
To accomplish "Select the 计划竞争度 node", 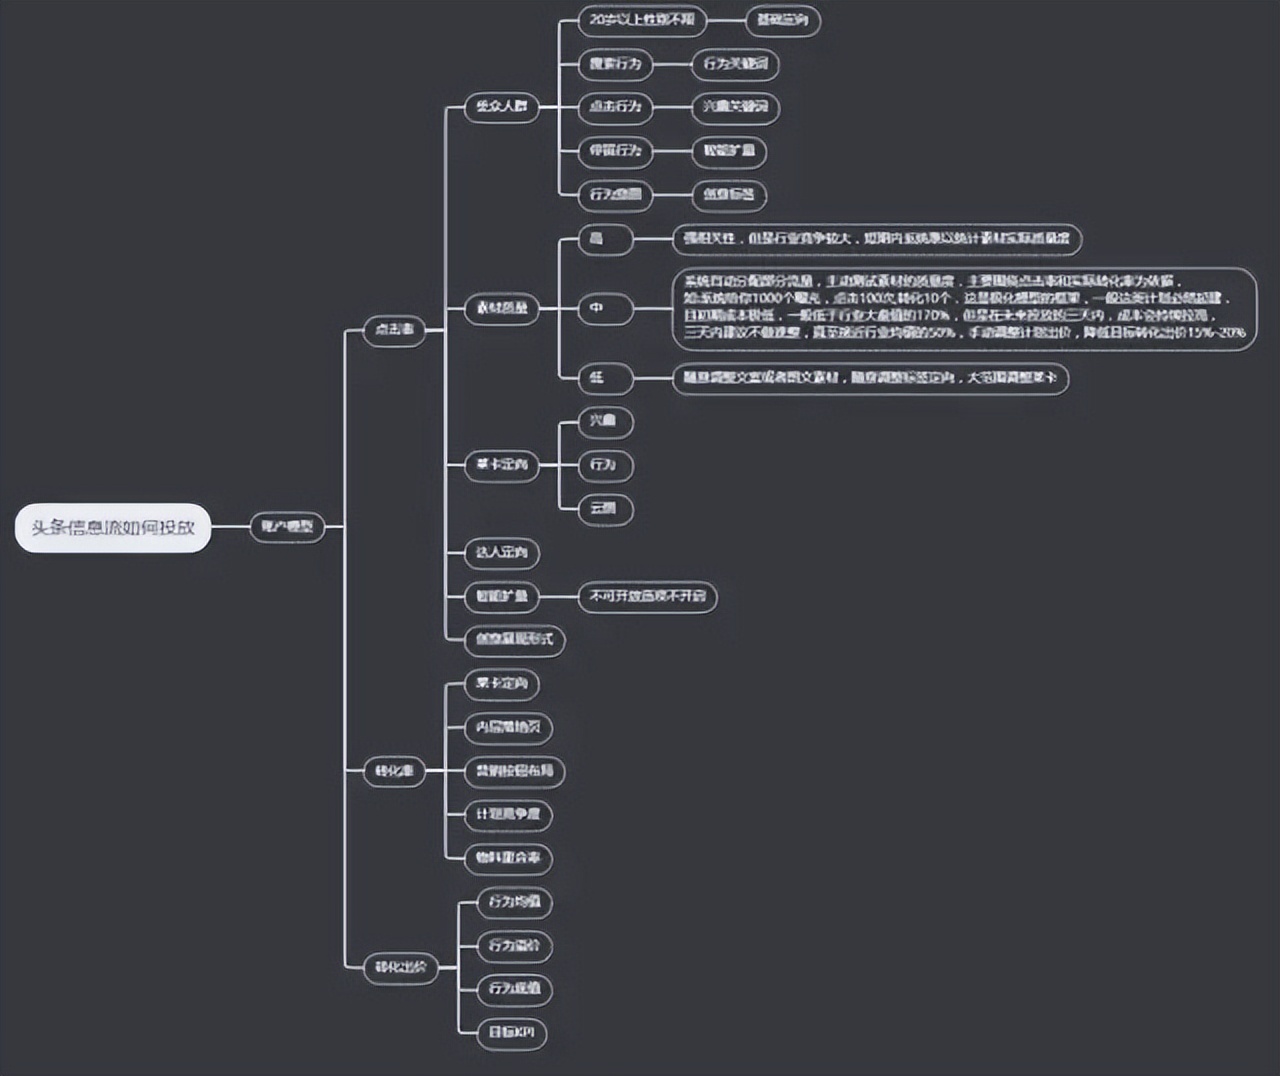I will (509, 814).
